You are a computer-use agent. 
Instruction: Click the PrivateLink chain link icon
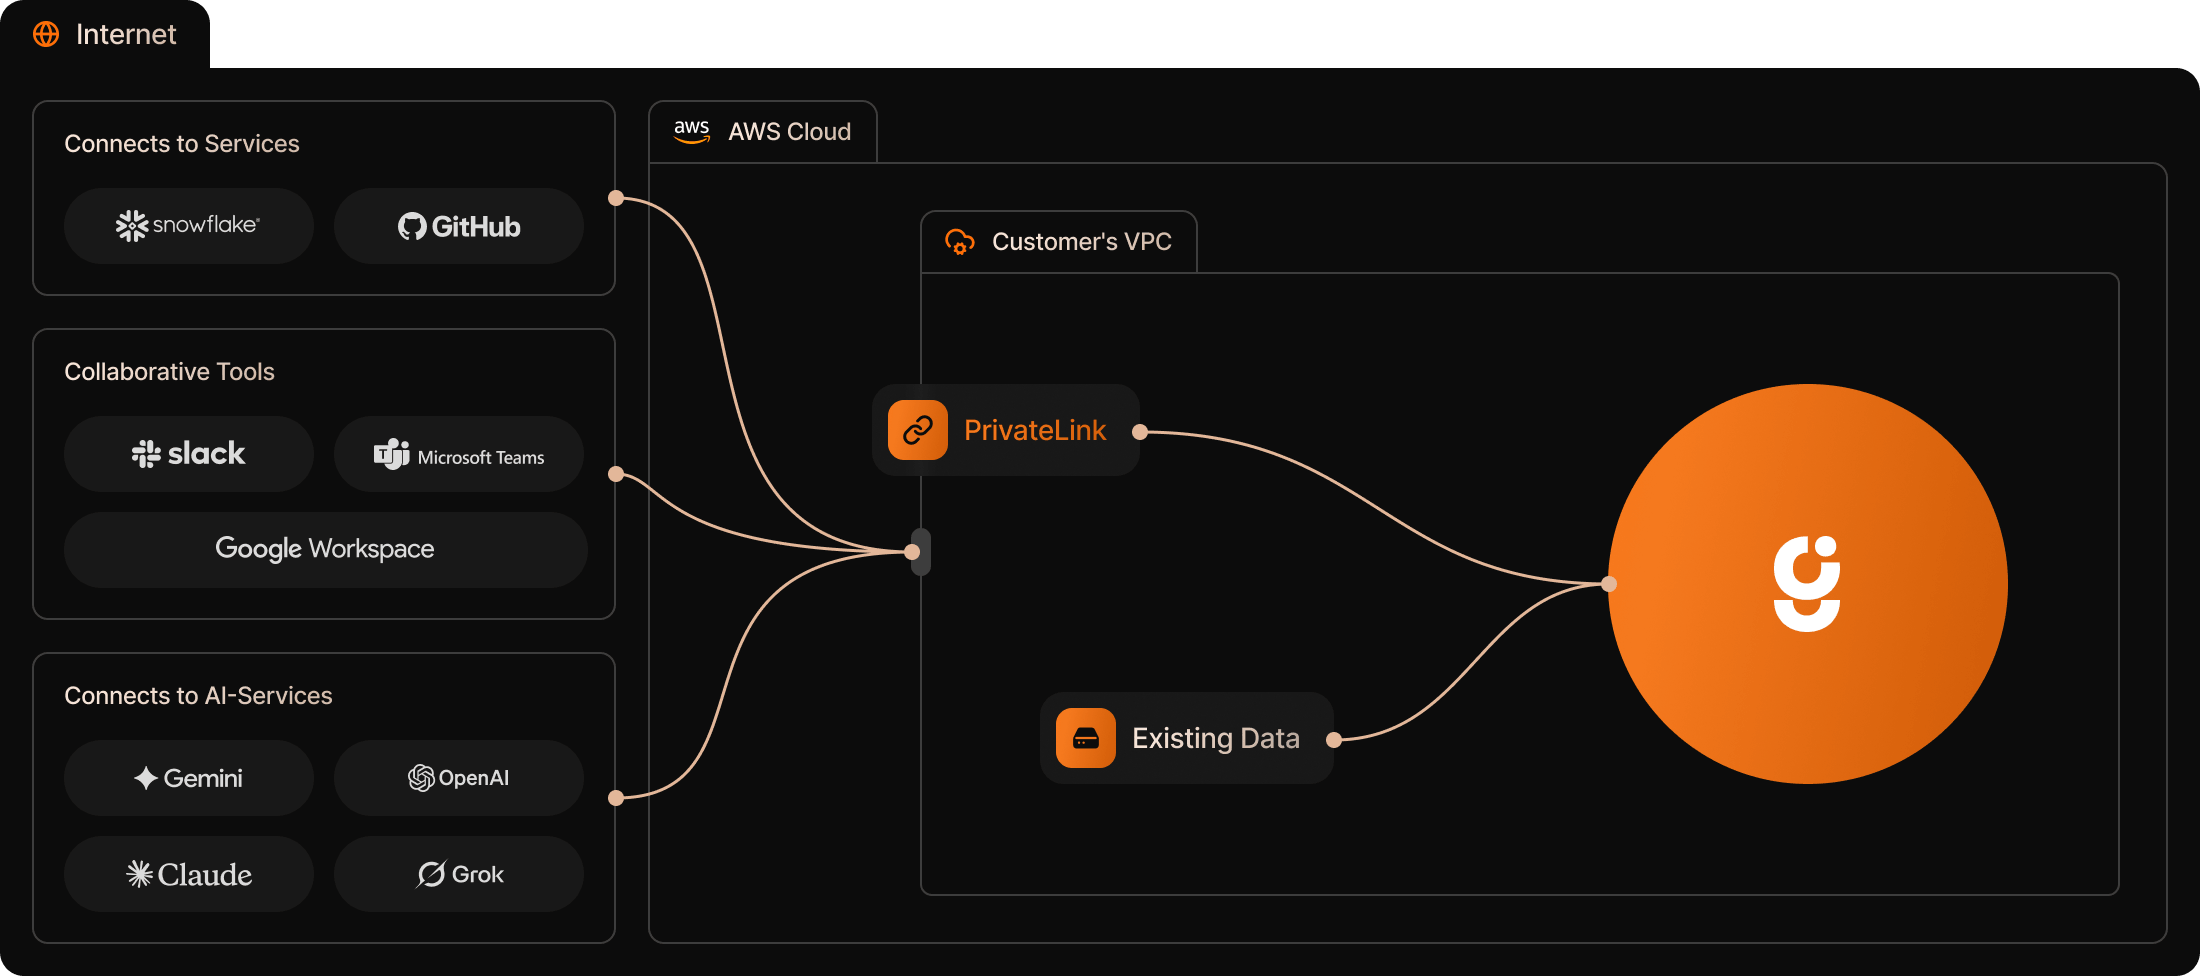[x=918, y=430]
